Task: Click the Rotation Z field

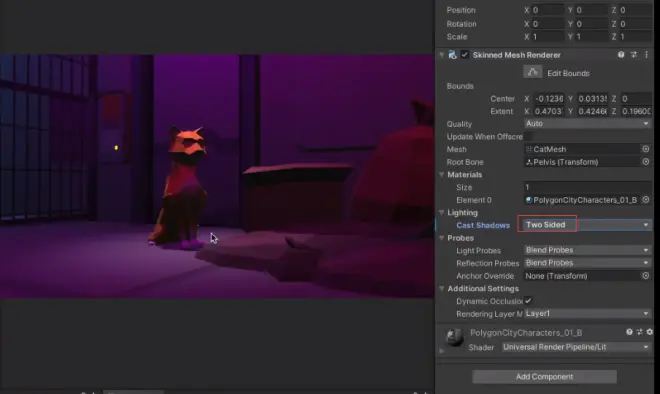Action: pyautogui.click(x=636, y=24)
